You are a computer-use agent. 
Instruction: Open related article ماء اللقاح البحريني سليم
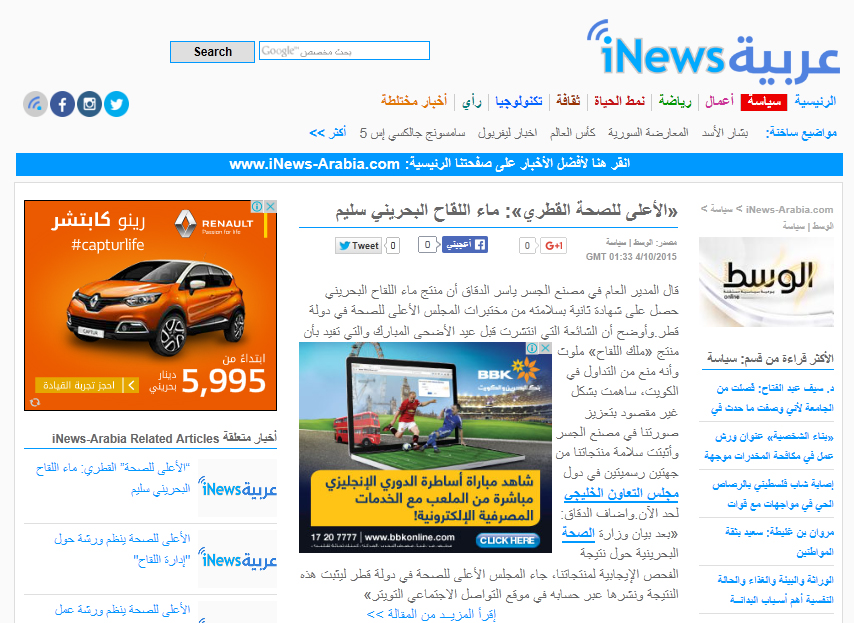pyautogui.click(x=113, y=478)
